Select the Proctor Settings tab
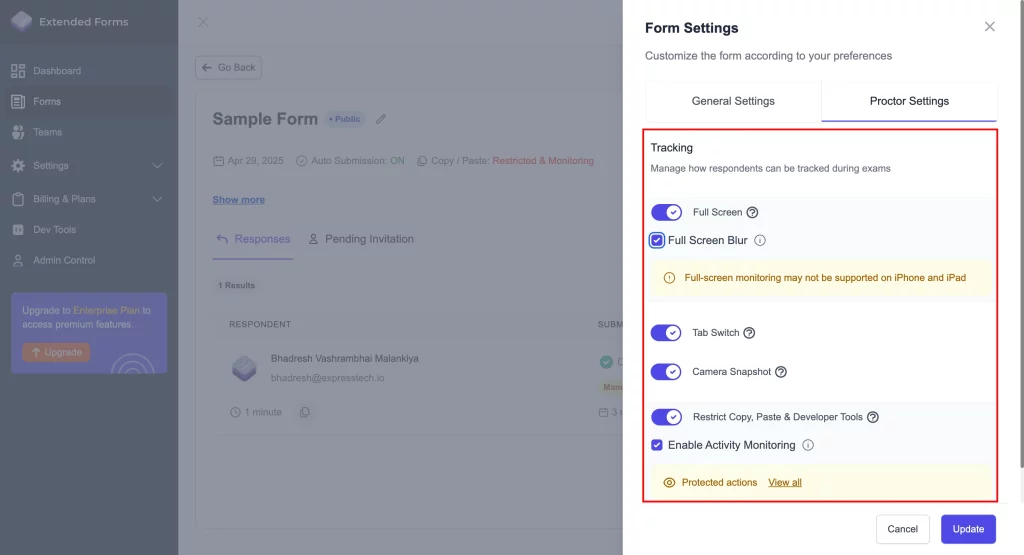The width and height of the screenshot is (1024, 555). tap(909, 101)
